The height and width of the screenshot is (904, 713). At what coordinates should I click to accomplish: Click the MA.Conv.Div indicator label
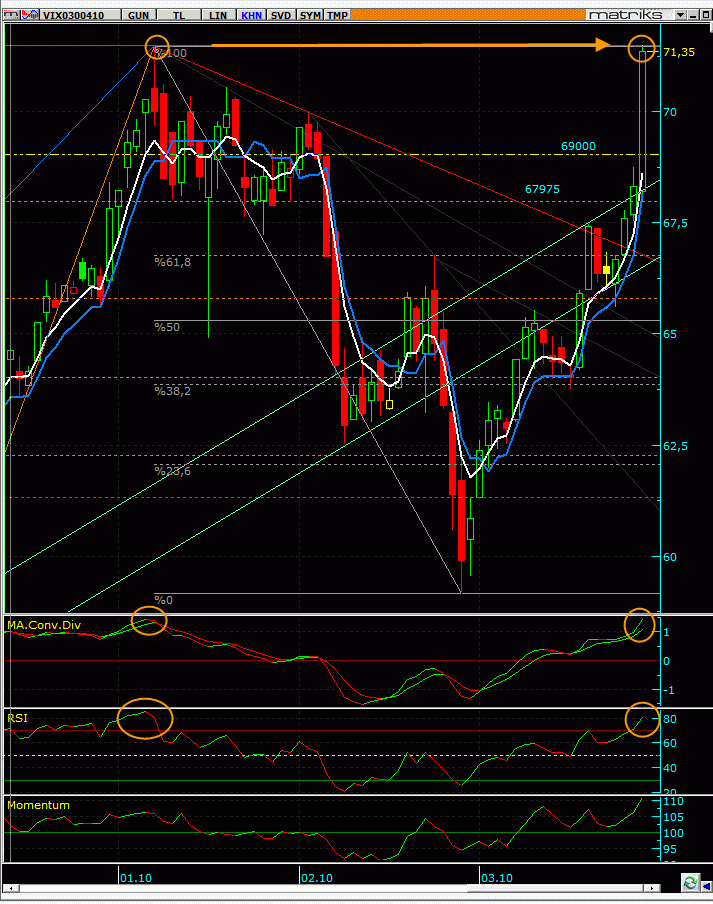(44, 625)
